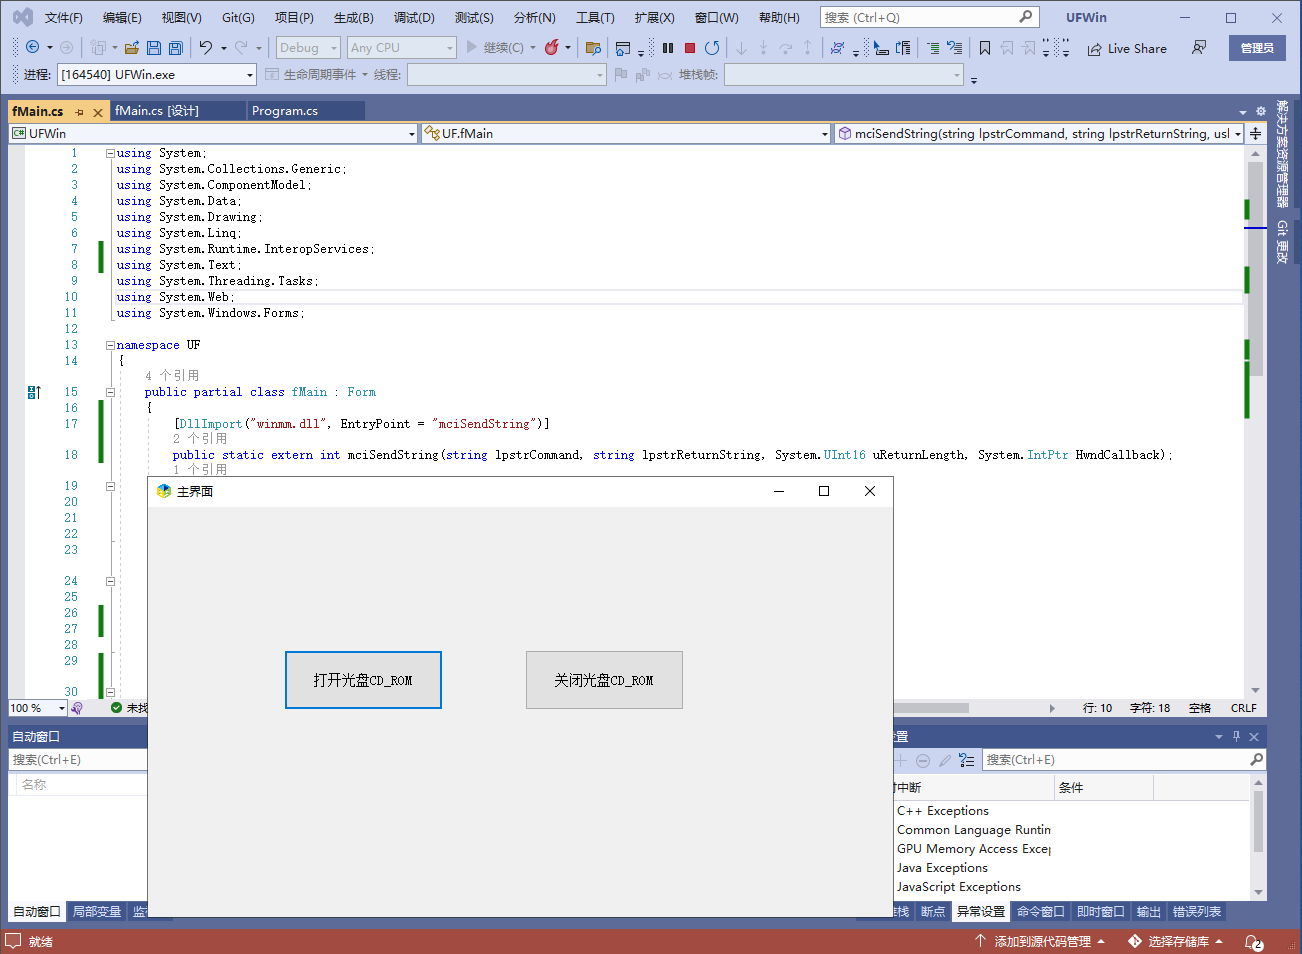
Task: Click the split editor icon at top right of code
Action: pos(1255,133)
